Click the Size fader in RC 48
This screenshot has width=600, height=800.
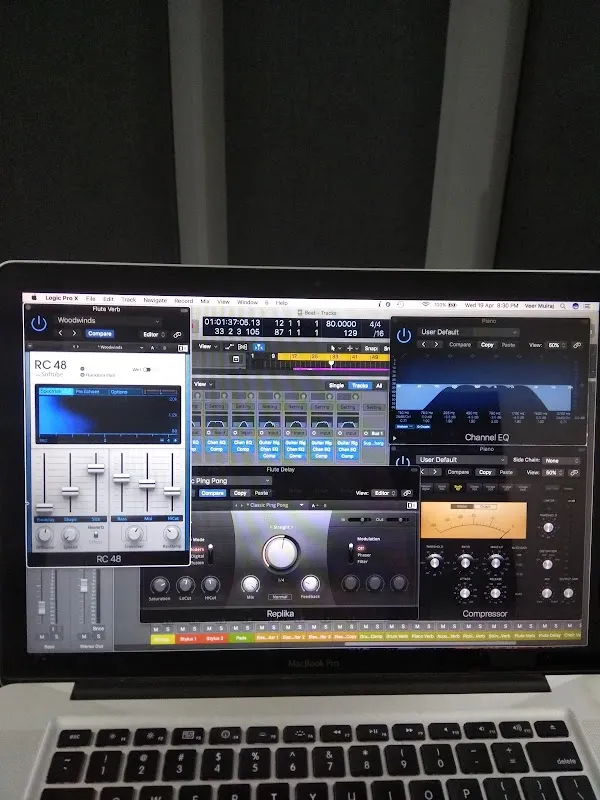click(95, 468)
